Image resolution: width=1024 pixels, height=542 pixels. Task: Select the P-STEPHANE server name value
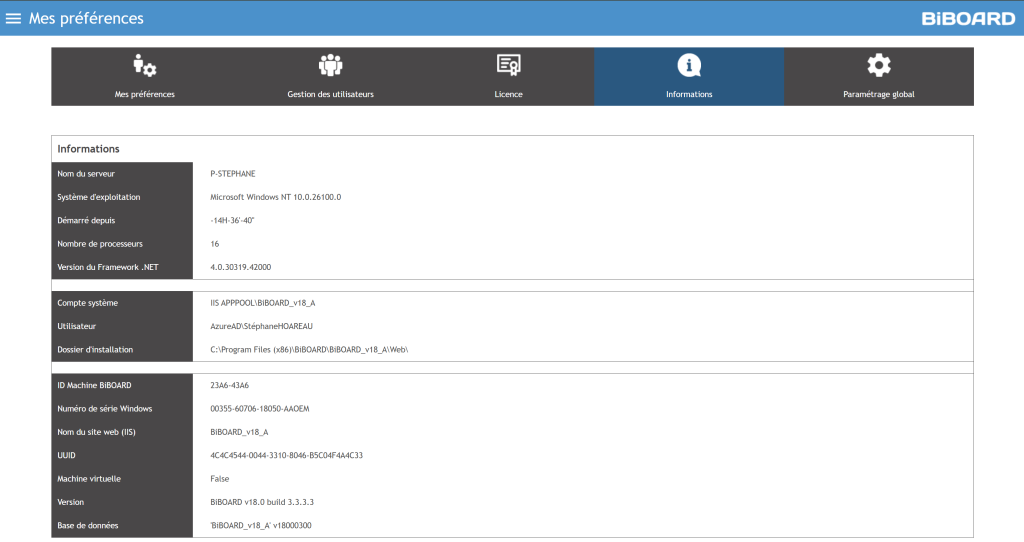click(232, 174)
